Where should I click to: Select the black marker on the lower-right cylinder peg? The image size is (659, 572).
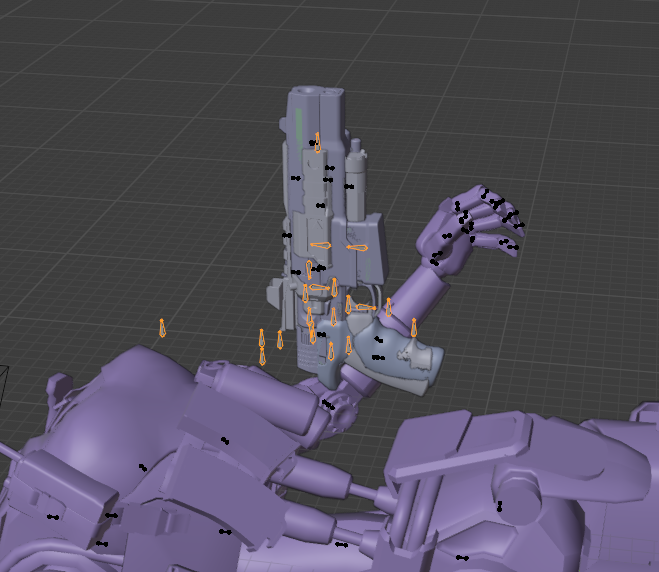pos(499,506)
